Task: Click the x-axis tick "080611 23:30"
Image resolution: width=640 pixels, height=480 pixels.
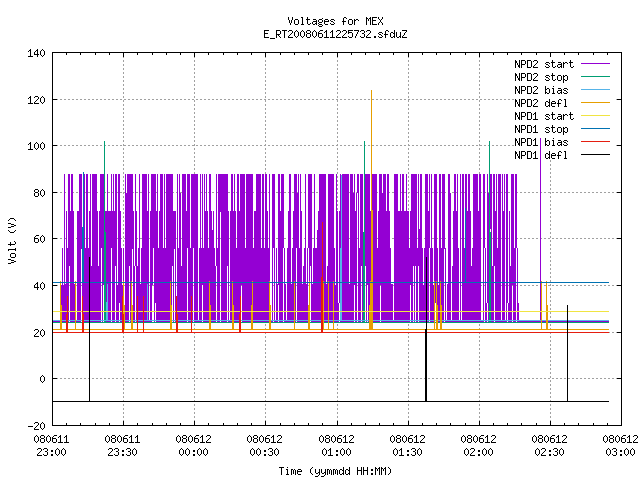Action: click(122, 446)
